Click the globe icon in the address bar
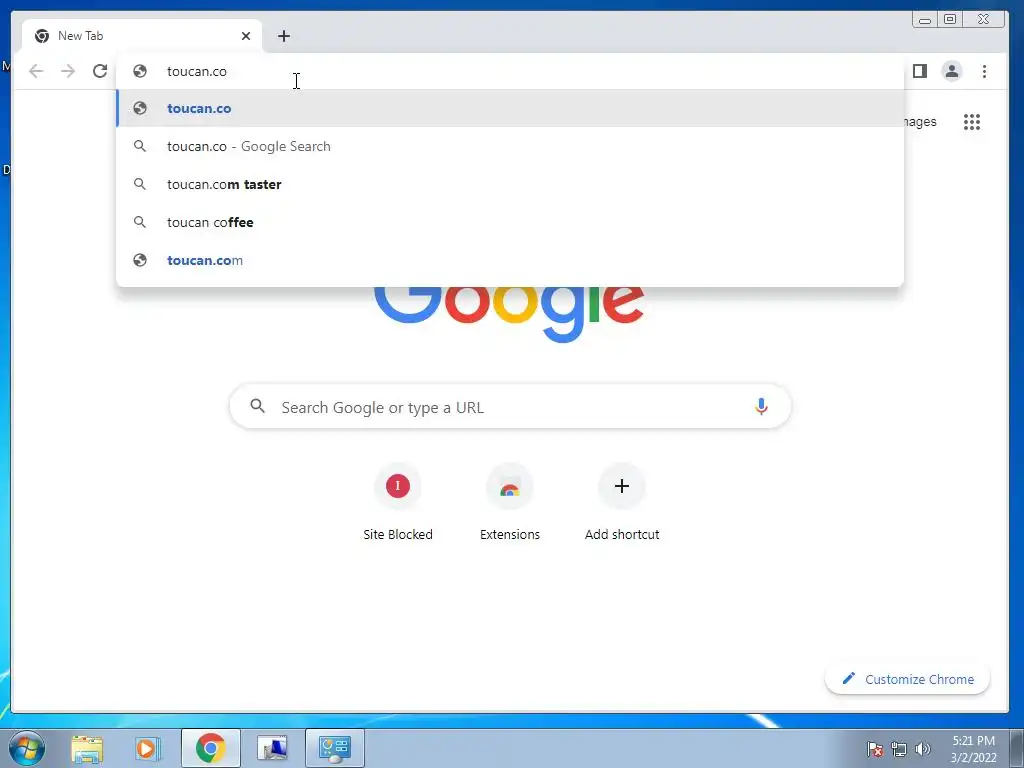Viewport: 1024px width, 768px height. 140,71
